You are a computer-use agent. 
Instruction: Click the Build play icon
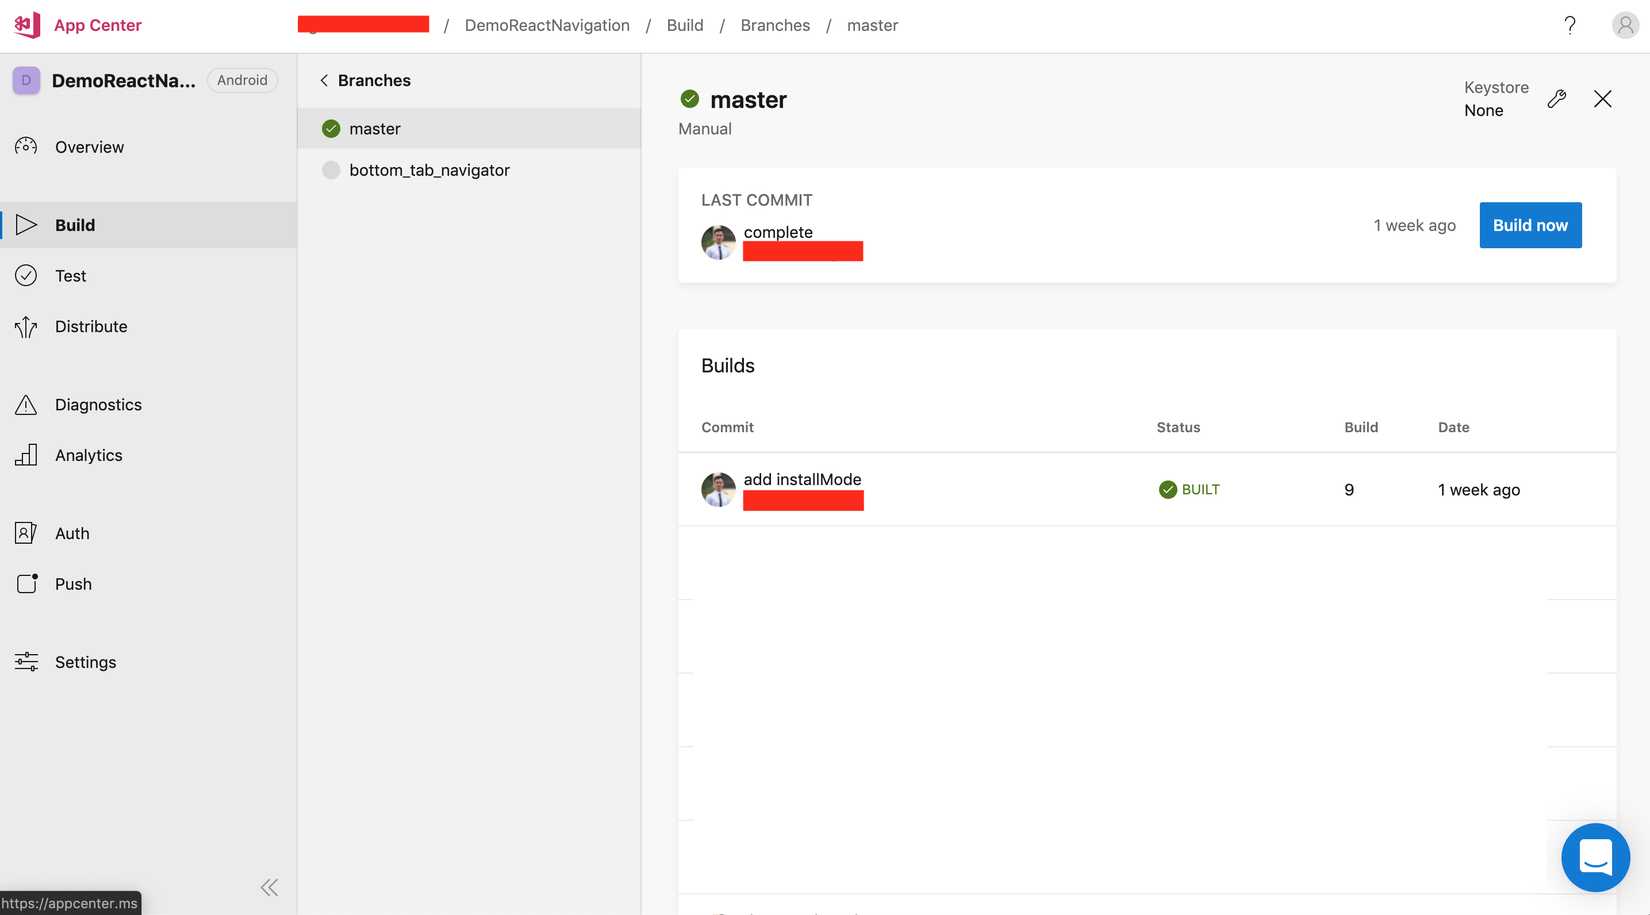click(x=26, y=225)
